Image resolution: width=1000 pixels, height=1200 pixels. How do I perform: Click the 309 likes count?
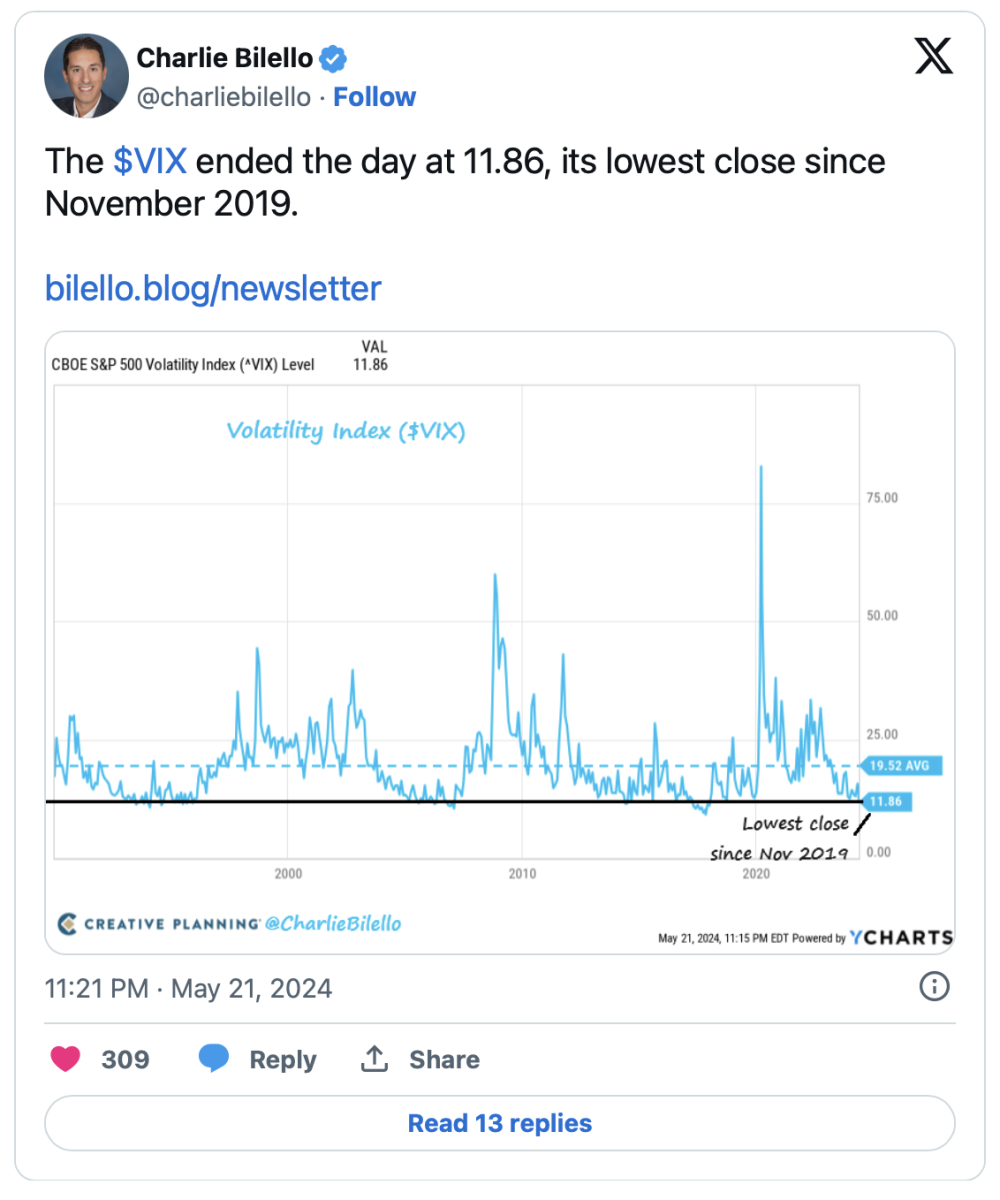point(125,1059)
